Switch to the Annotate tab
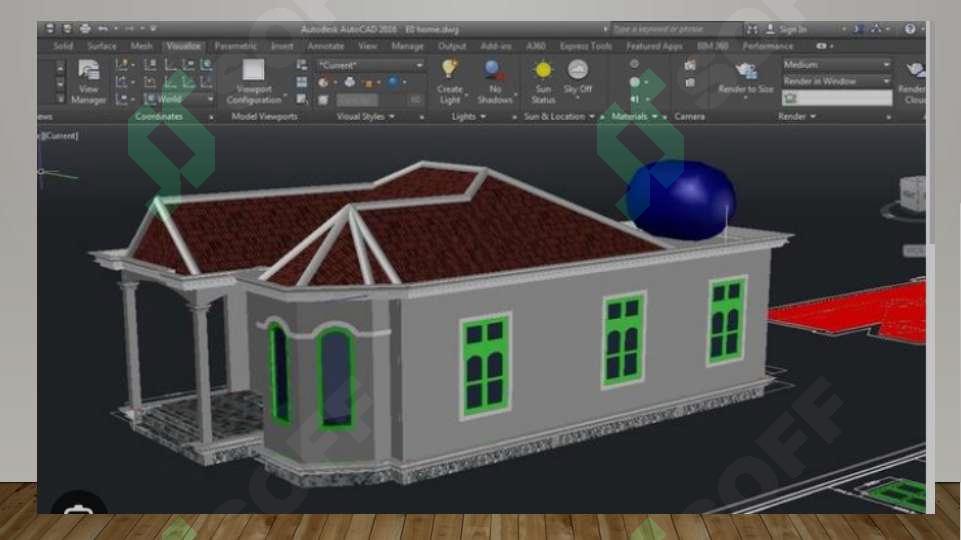Screen dimensions: 961x540 point(325,46)
